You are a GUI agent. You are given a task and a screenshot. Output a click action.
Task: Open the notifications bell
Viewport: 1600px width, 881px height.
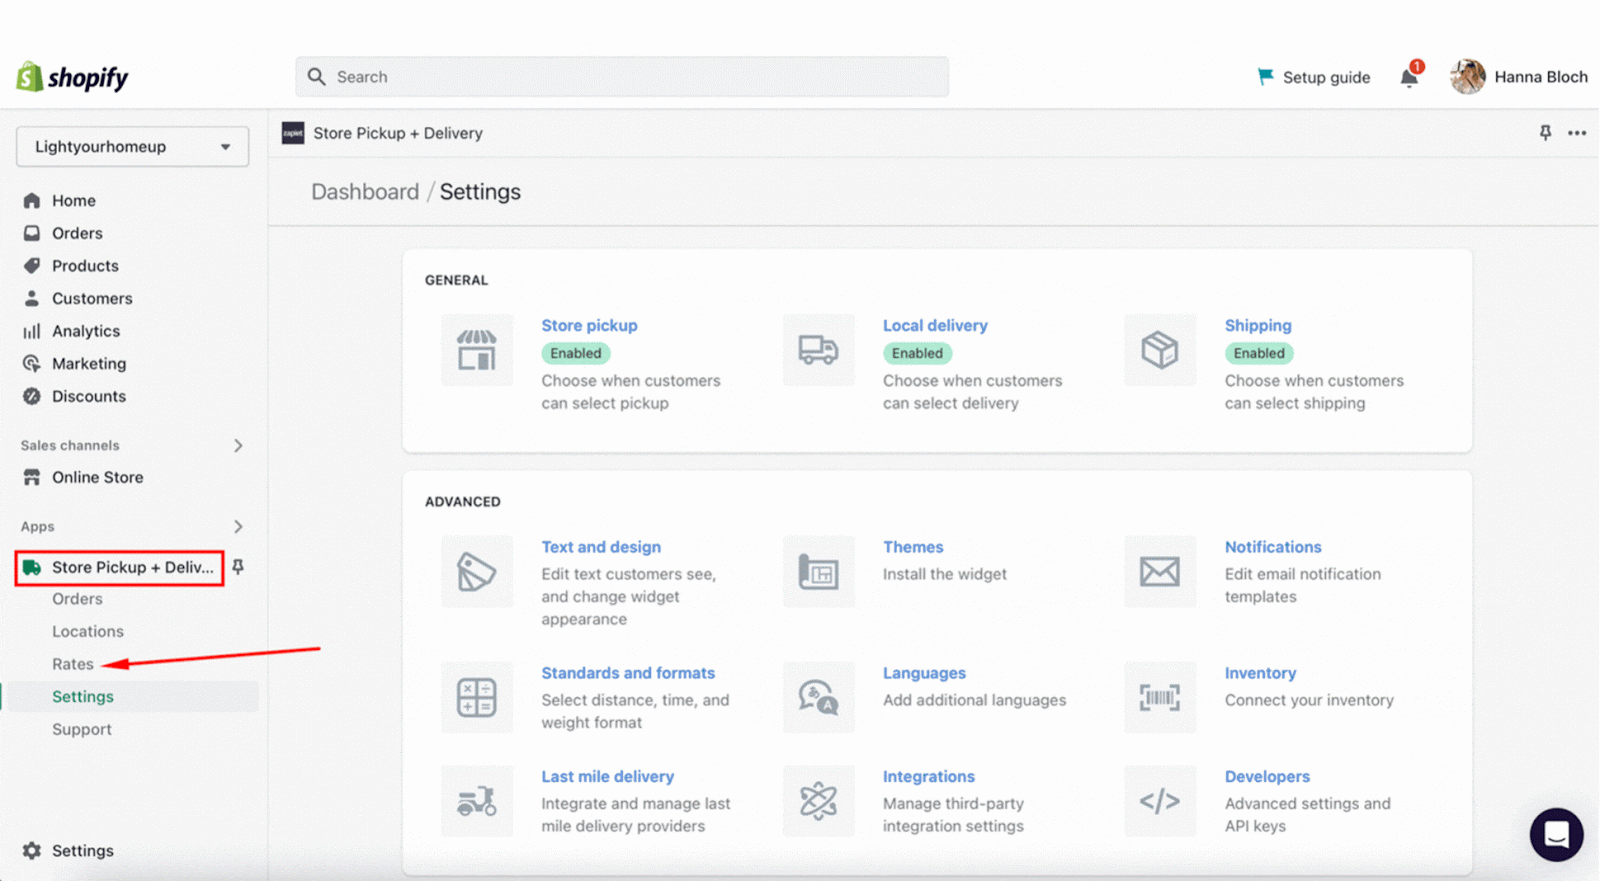(x=1409, y=77)
